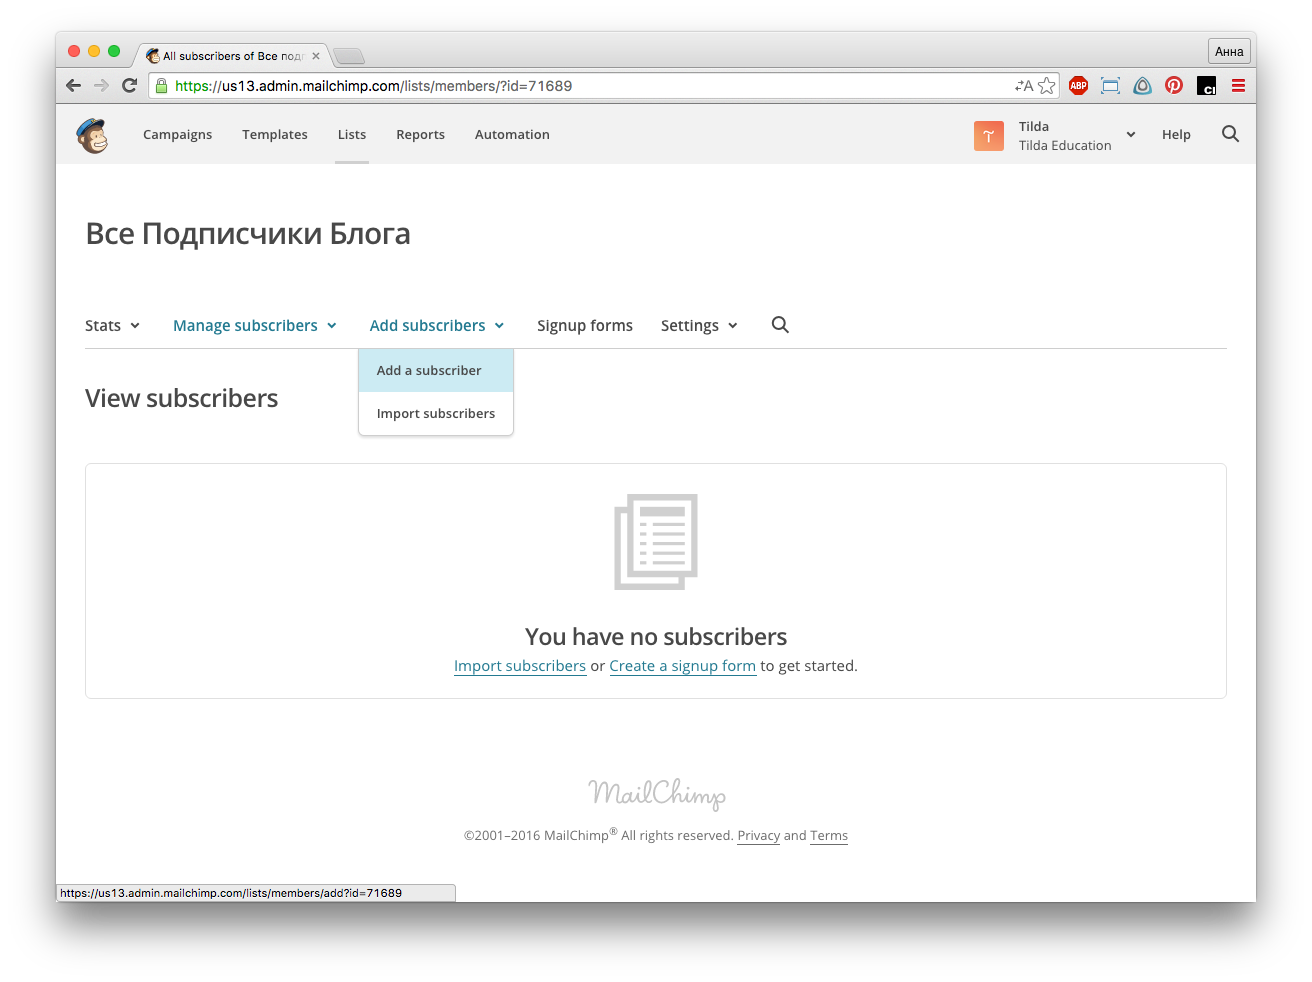
Task: Go to the Campaigns tab
Action: click(177, 135)
